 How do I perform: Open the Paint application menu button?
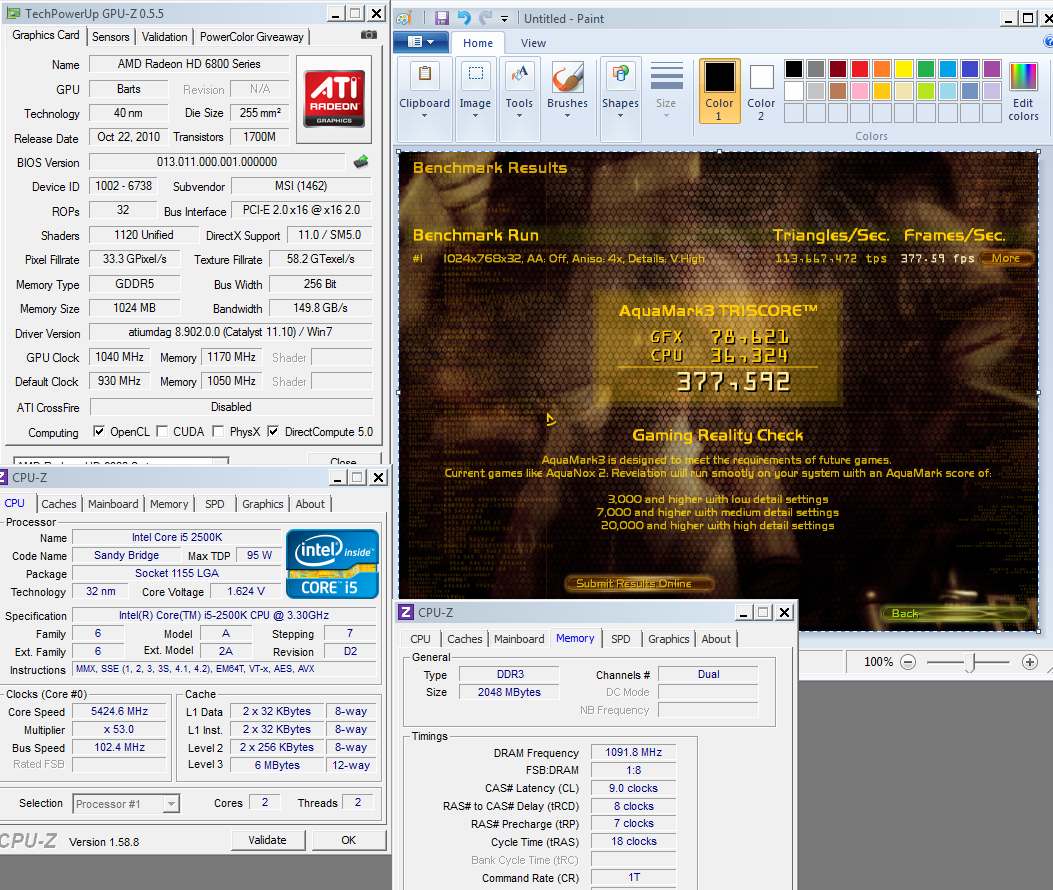pyautogui.click(x=420, y=42)
